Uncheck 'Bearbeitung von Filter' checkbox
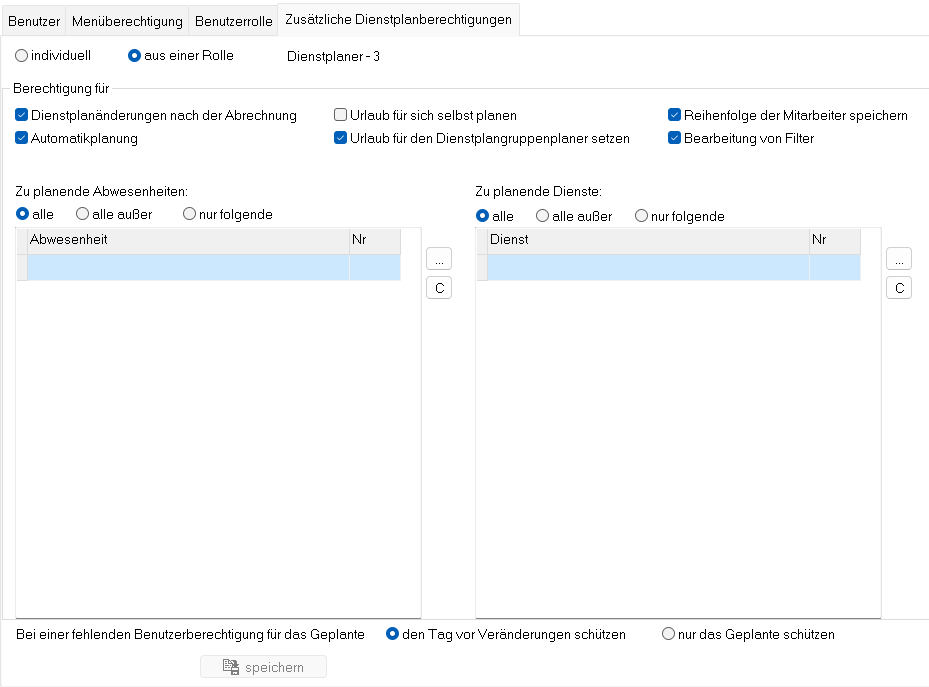 click(x=675, y=139)
